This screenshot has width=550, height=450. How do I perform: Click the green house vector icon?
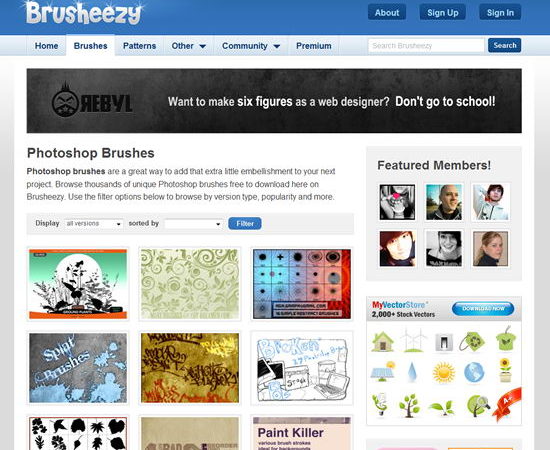[382, 341]
